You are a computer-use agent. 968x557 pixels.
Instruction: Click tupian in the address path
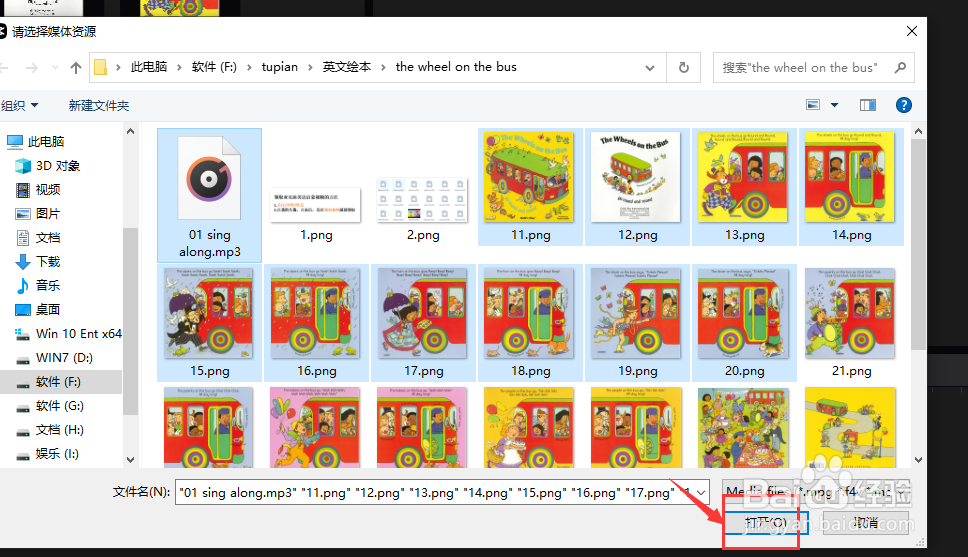pyautogui.click(x=280, y=67)
